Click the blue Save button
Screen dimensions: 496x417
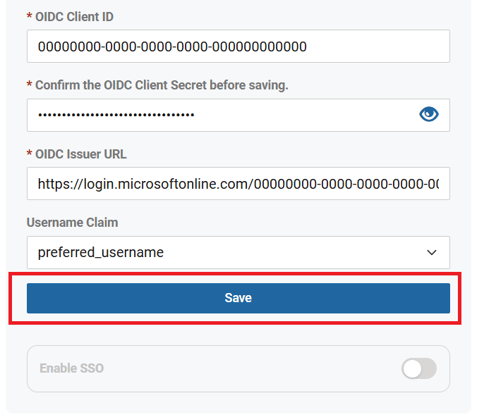tap(238, 298)
